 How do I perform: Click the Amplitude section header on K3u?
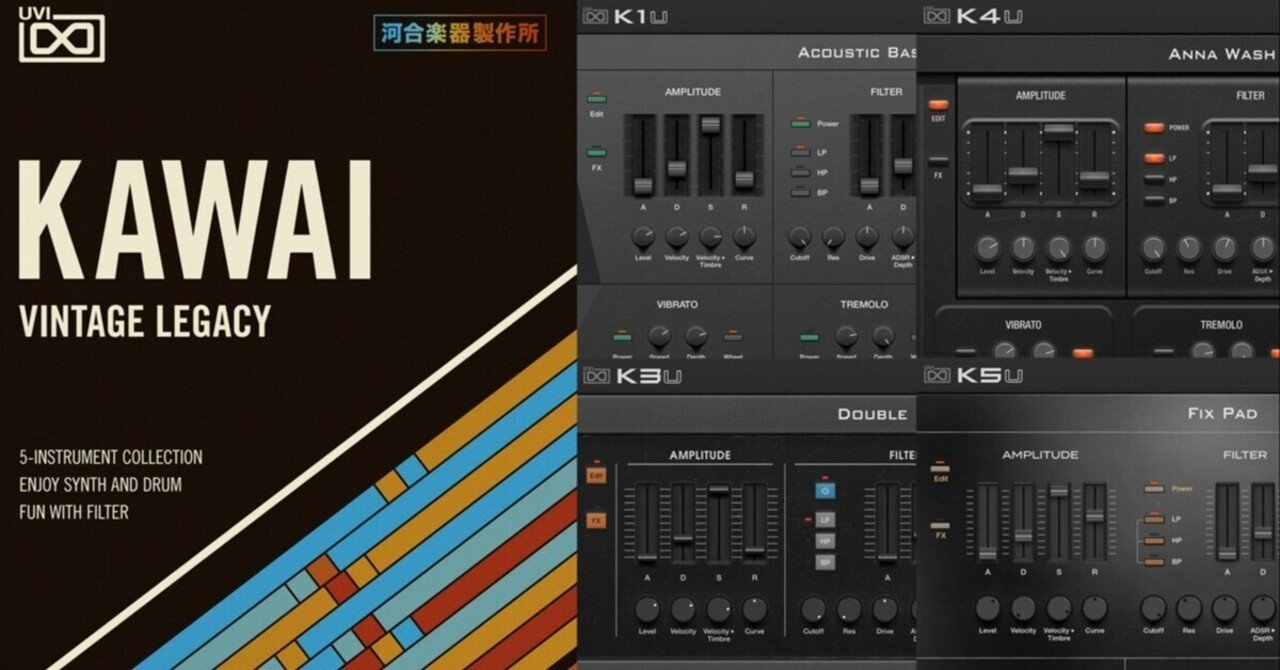[x=700, y=453]
